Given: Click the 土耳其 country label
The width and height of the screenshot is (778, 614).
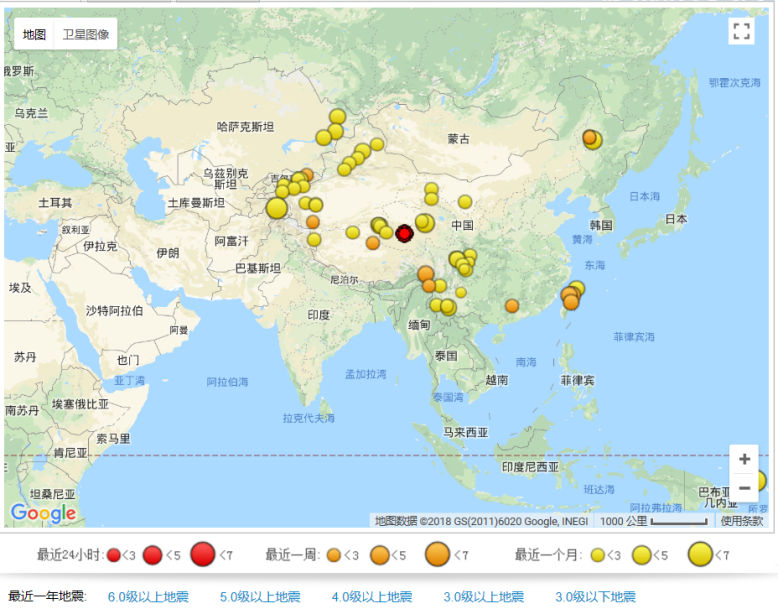Looking at the screenshot, I should point(56,203).
